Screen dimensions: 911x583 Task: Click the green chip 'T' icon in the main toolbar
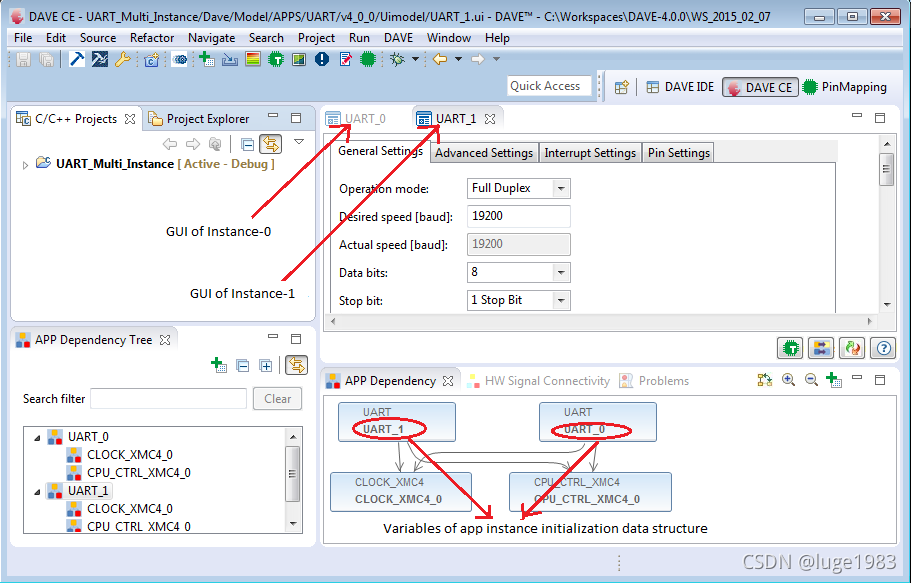[276, 59]
